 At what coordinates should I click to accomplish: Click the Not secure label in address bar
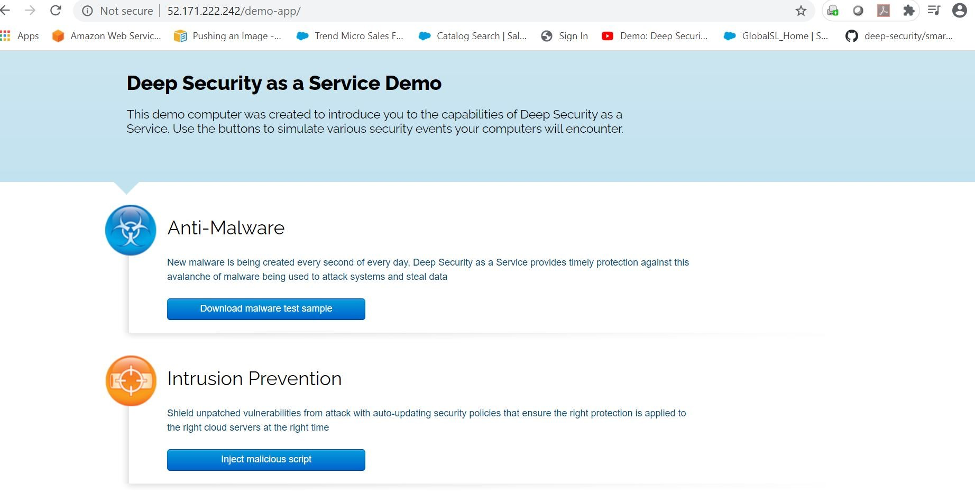tap(126, 11)
